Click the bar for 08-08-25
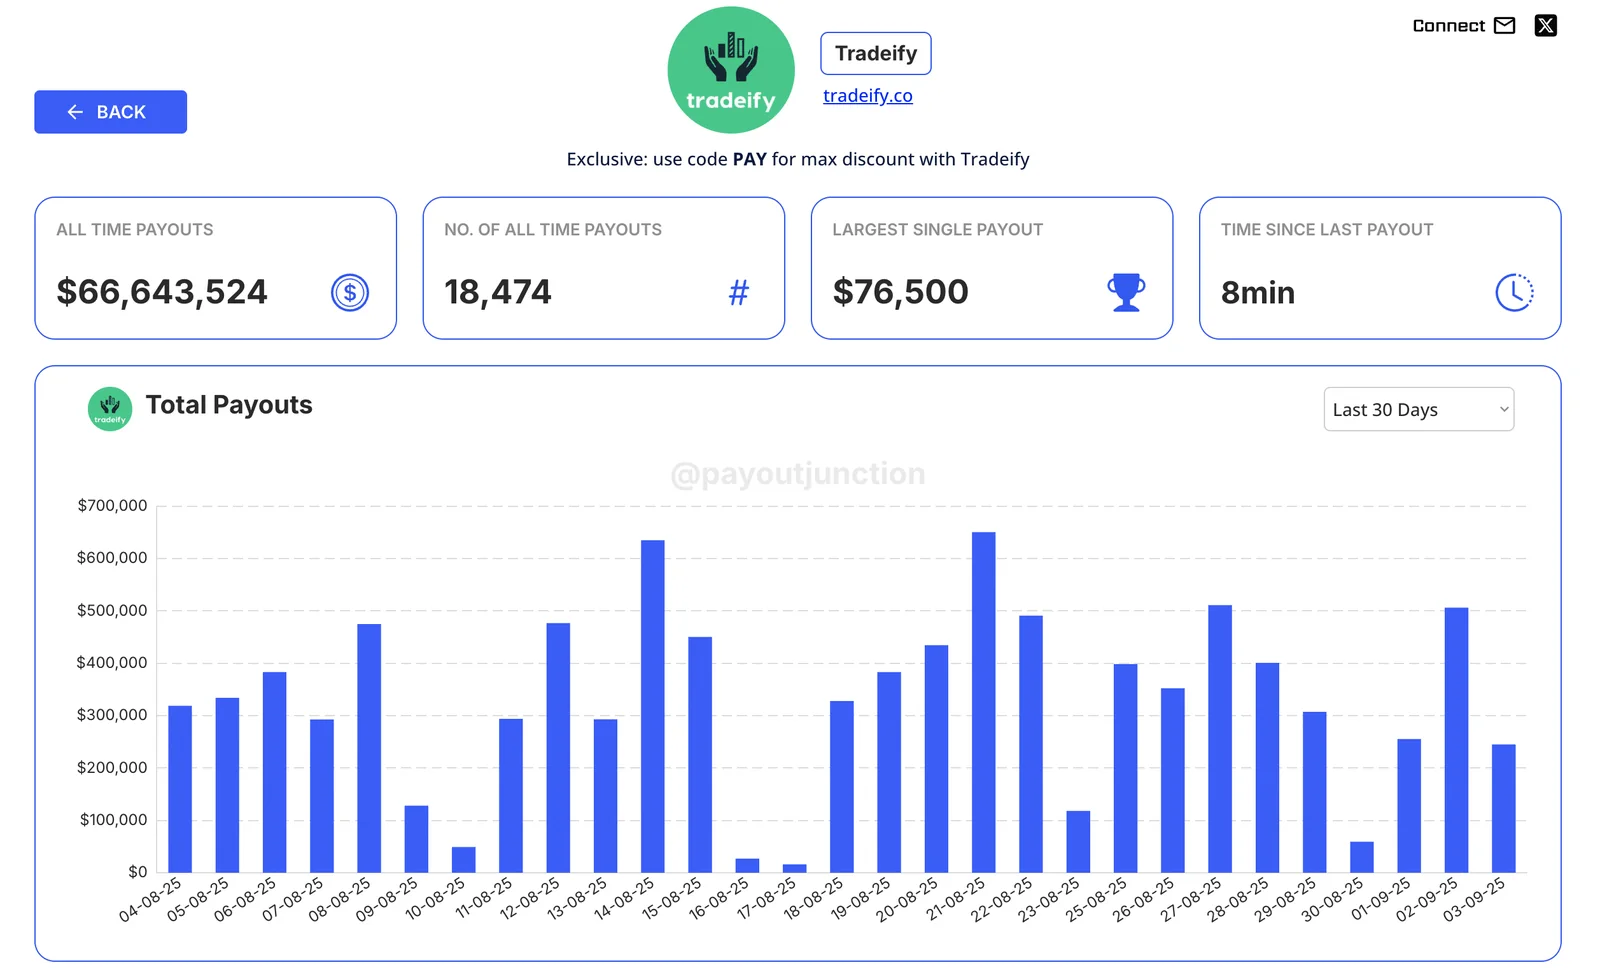1600x972 pixels. (x=369, y=748)
